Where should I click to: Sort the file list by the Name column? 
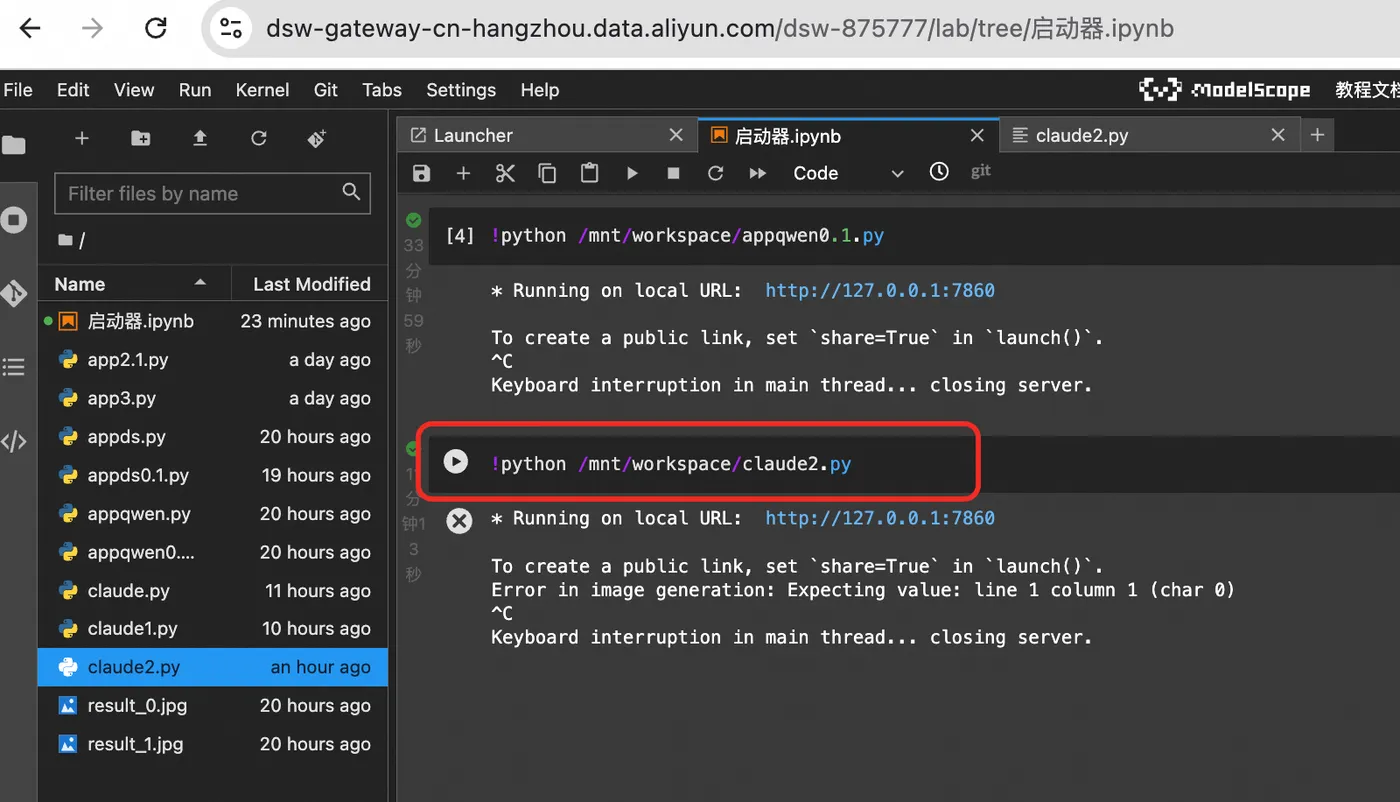[130, 284]
